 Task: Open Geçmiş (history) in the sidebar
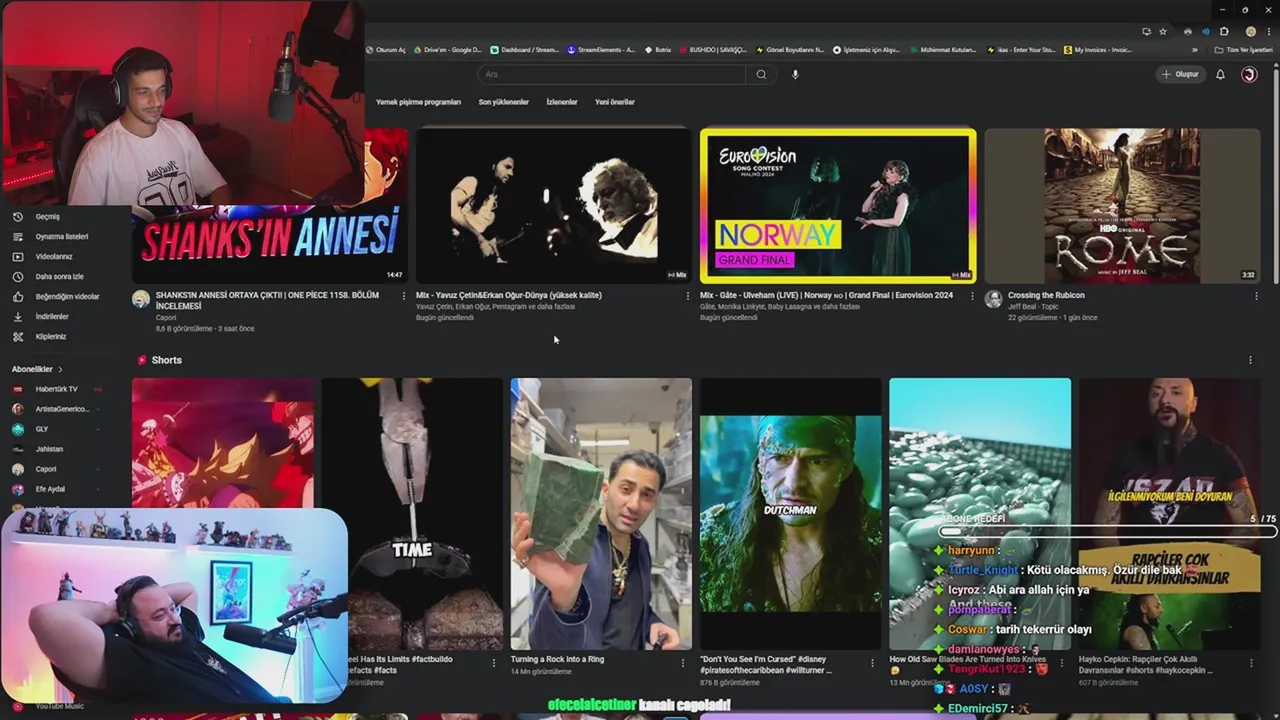pyautogui.click(x=48, y=217)
